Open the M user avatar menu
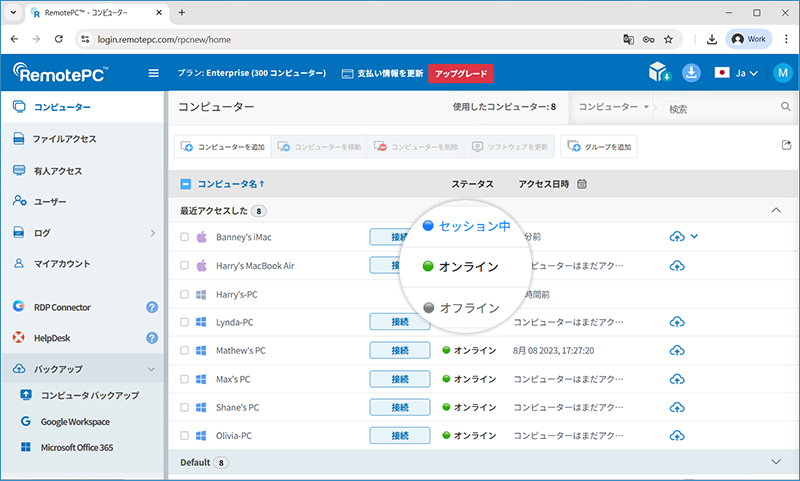This screenshot has height=481, width=800. coord(783,73)
